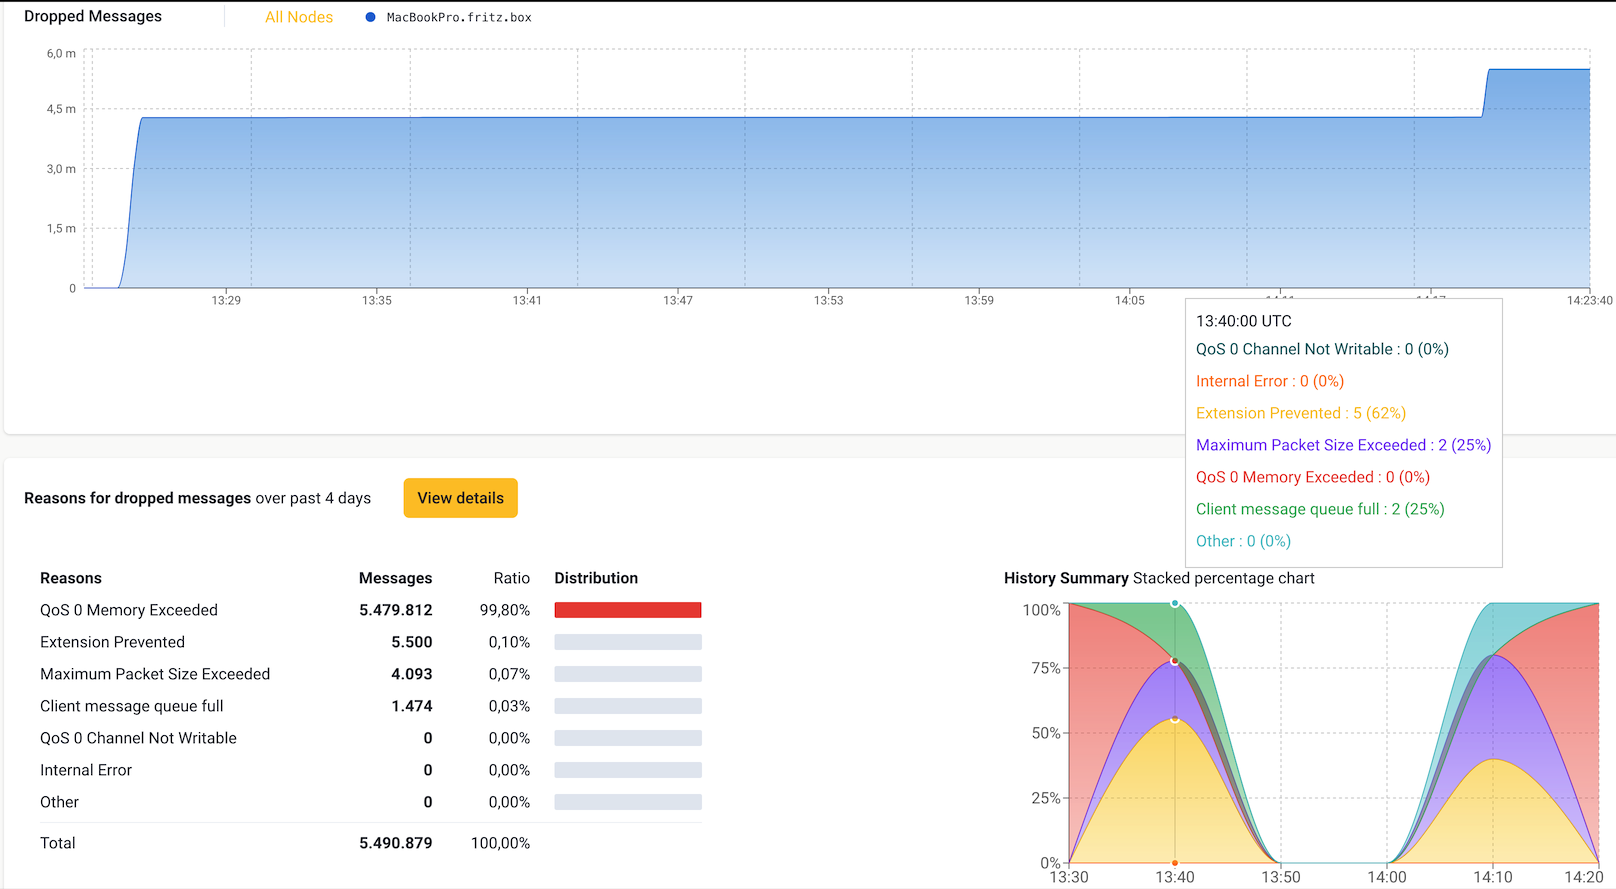Click the red-outlined data point at 13:40 near 75%

[x=1175, y=661]
